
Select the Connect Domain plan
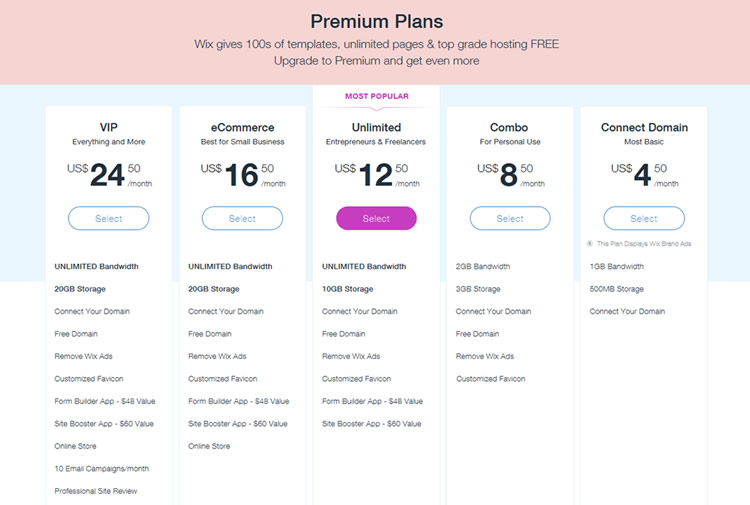point(644,218)
